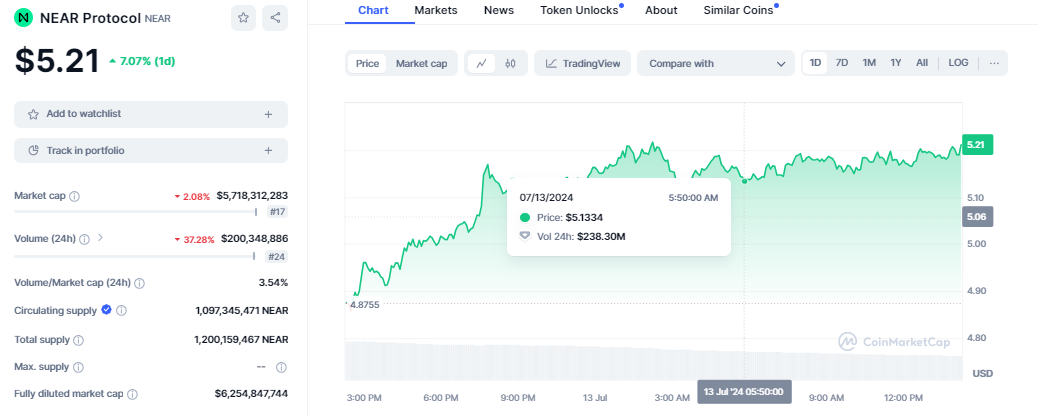Click the Track in portfolio button
This screenshot has width=1038, height=417.
click(x=151, y=151)
